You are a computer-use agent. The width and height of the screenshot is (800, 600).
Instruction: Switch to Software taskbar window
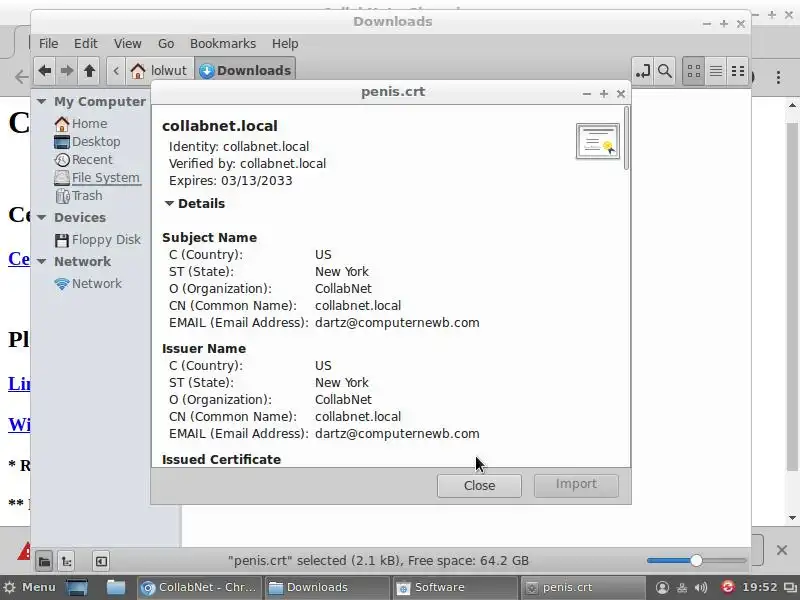[x=454, y=587]
